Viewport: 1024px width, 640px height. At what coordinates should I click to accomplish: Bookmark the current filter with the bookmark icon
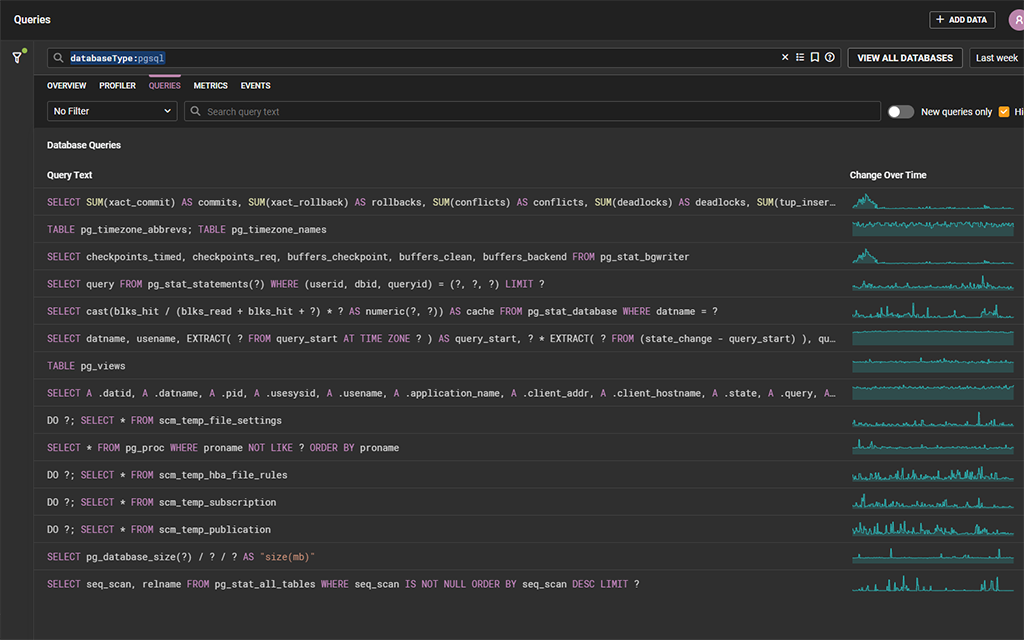coord(812,57)
